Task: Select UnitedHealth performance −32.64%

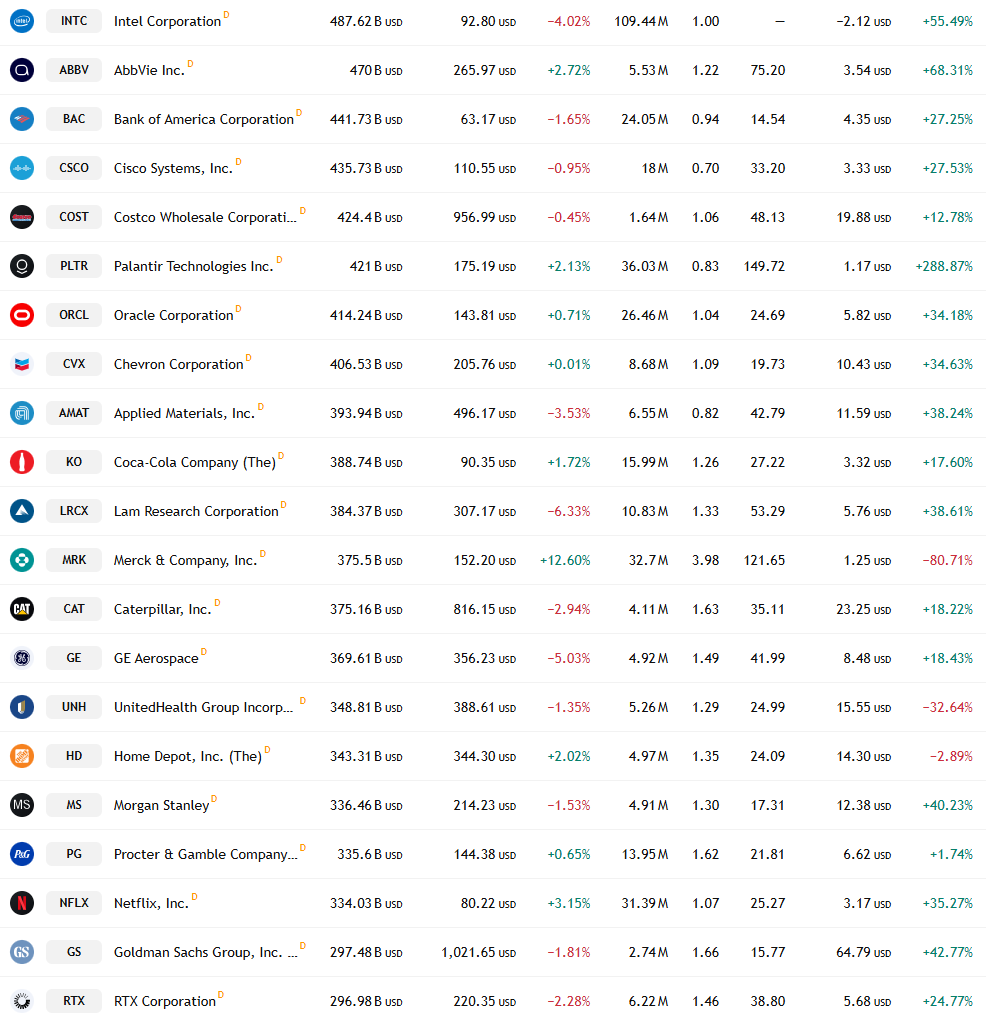Action: (x=947, y=707)
